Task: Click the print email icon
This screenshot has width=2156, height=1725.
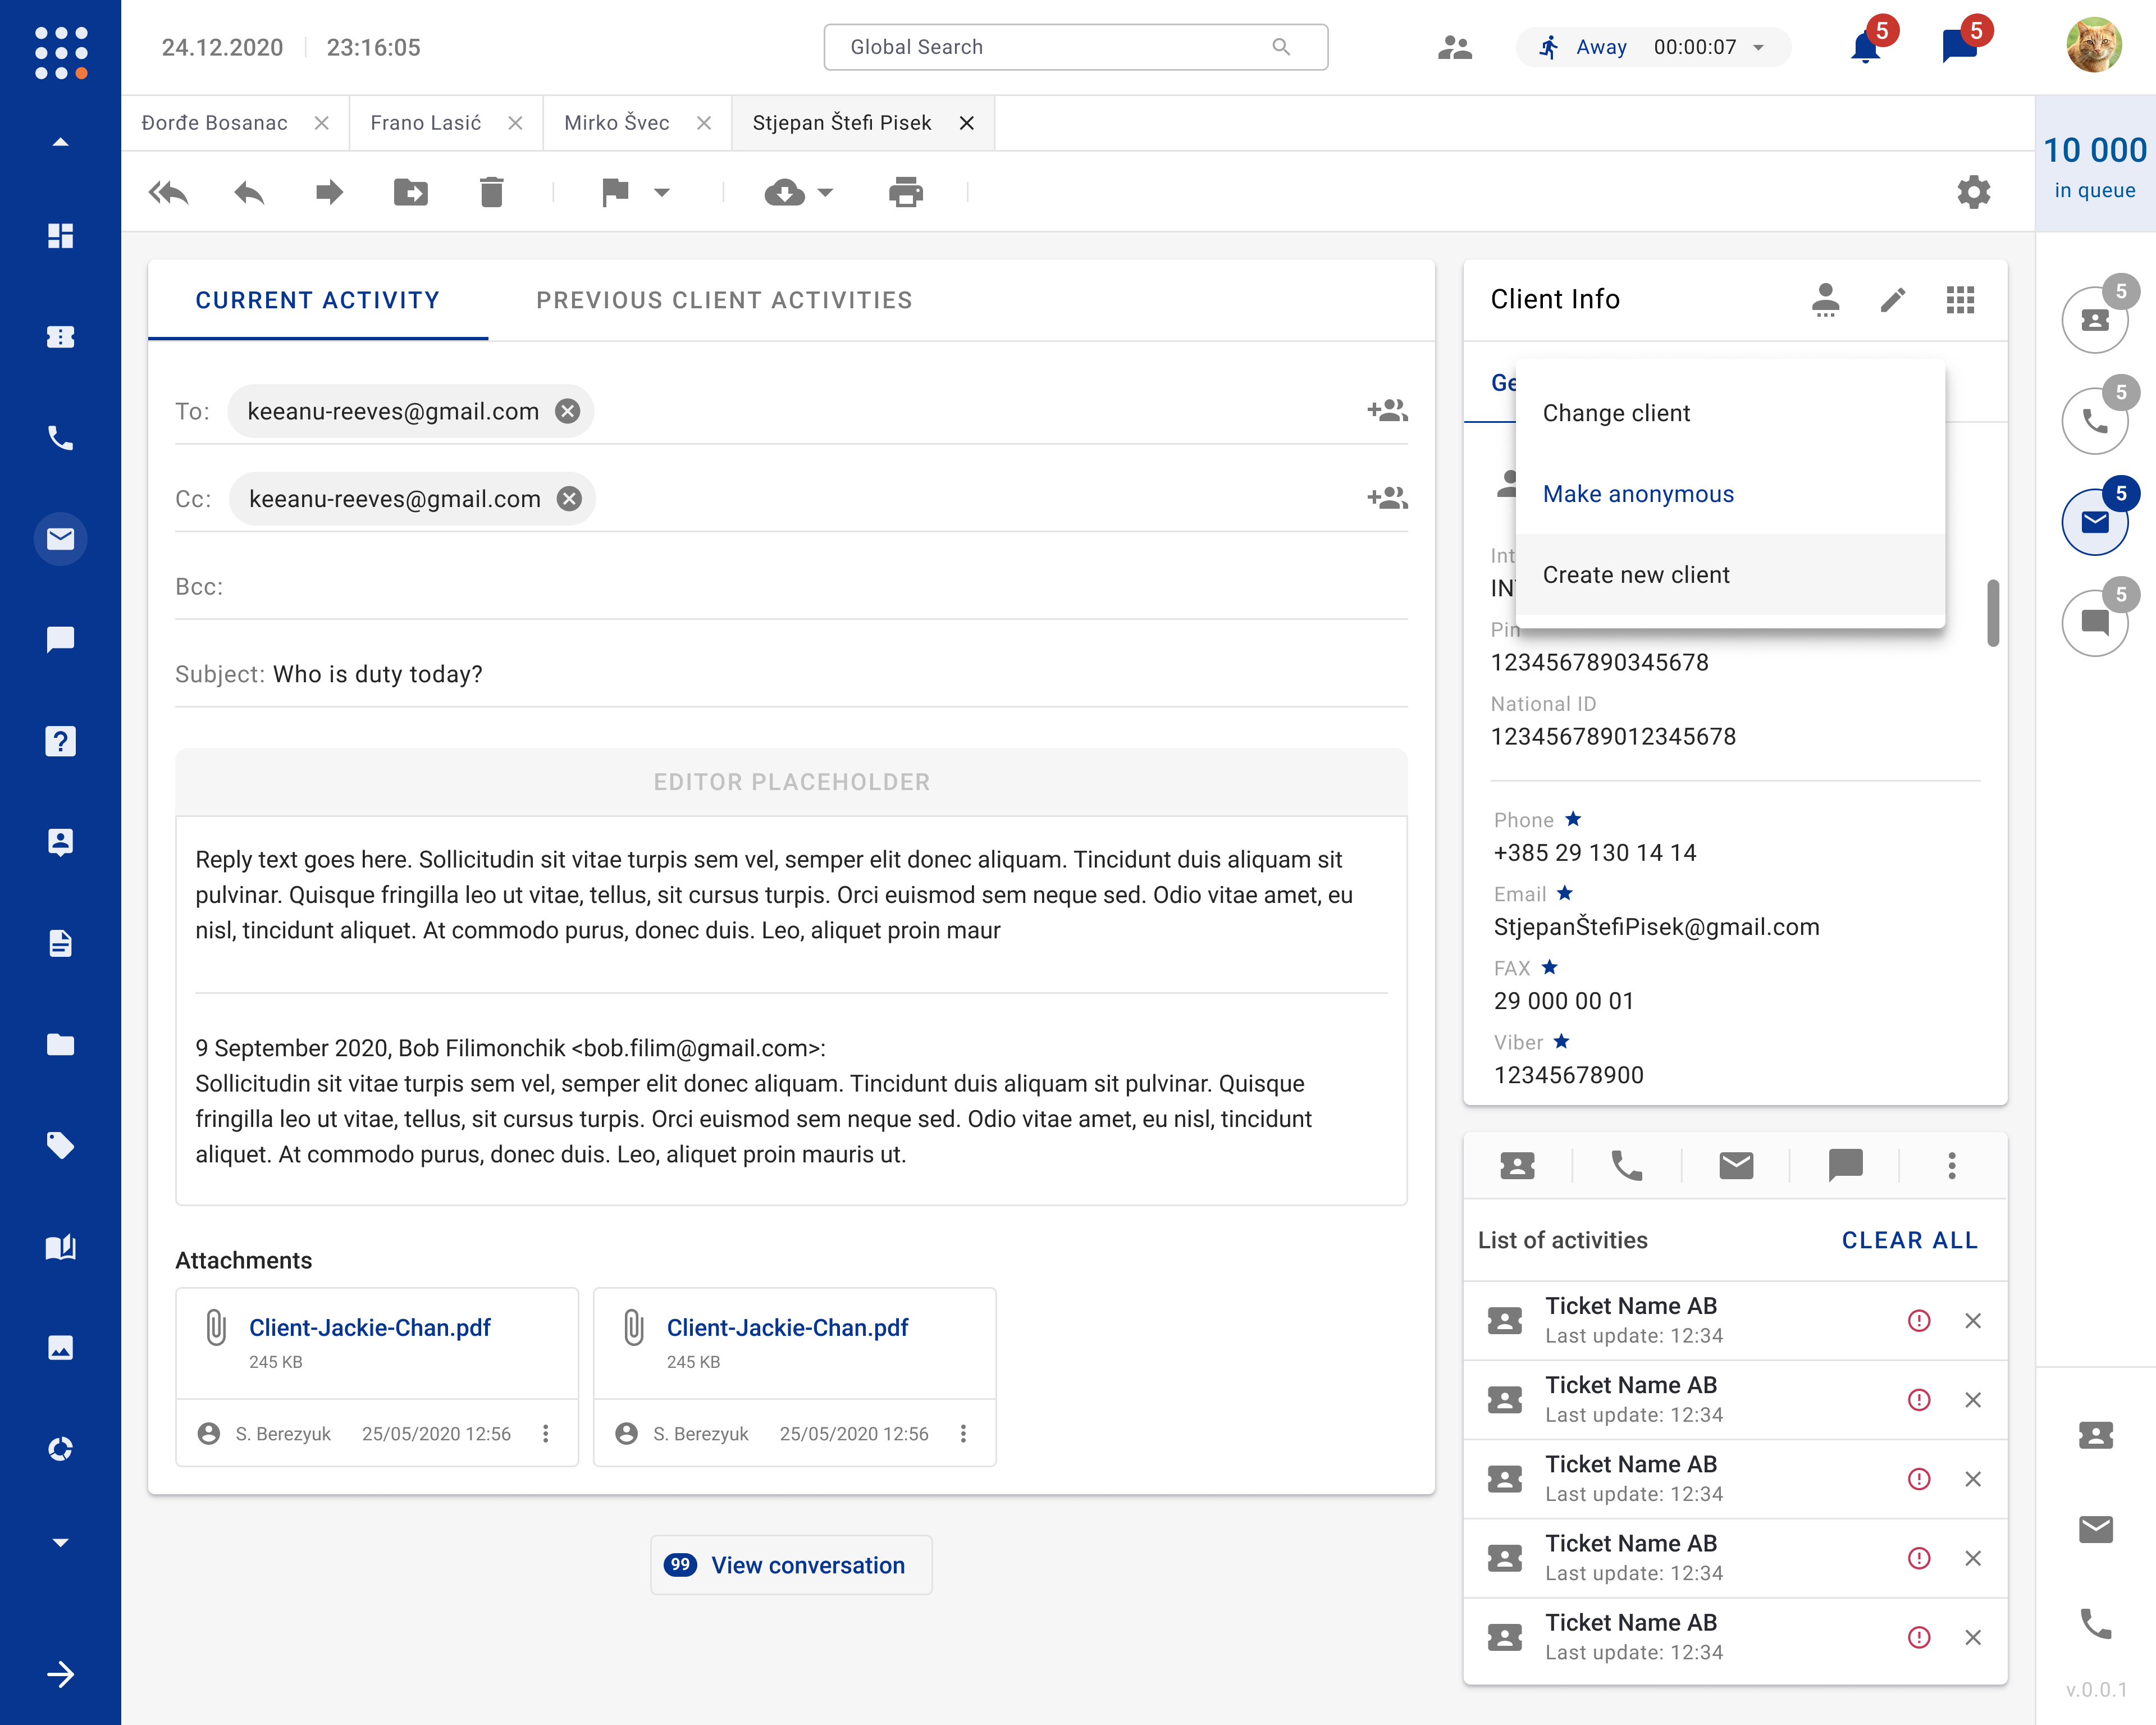Action: 905,192
